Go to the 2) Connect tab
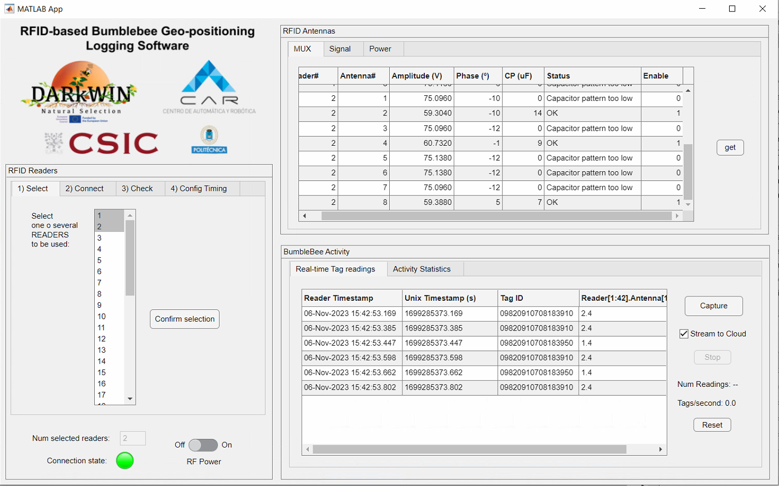The height and width of the screenshot is (486, 779). tap(84, 188)
